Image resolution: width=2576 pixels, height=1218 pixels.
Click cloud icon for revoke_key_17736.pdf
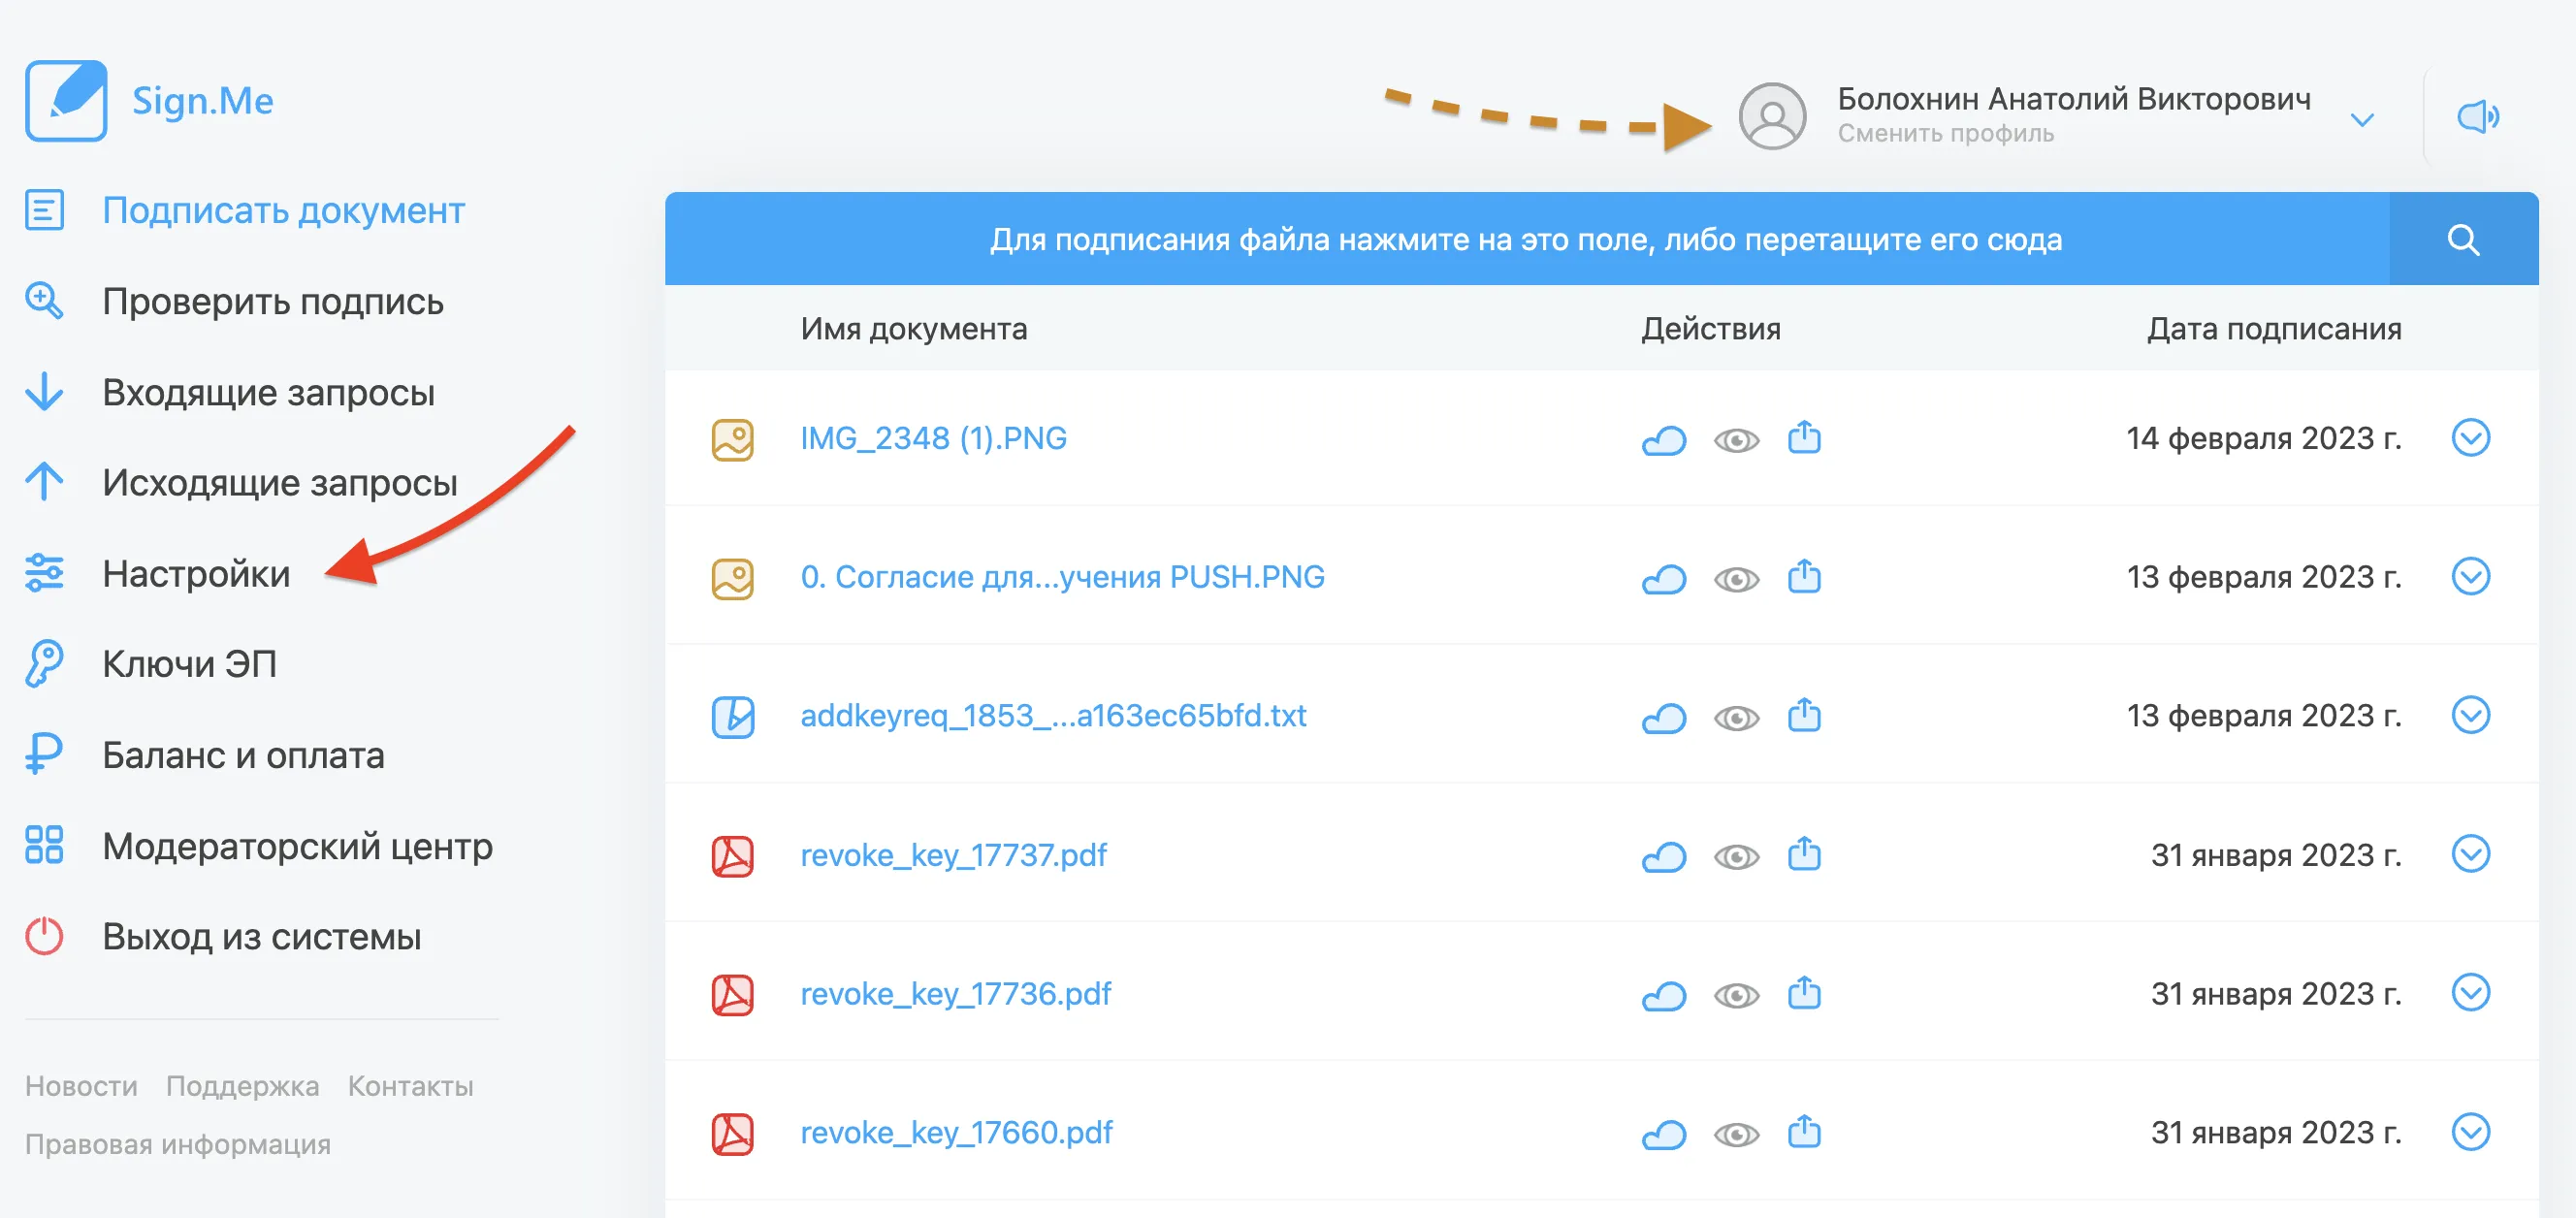coord(1664,996)
